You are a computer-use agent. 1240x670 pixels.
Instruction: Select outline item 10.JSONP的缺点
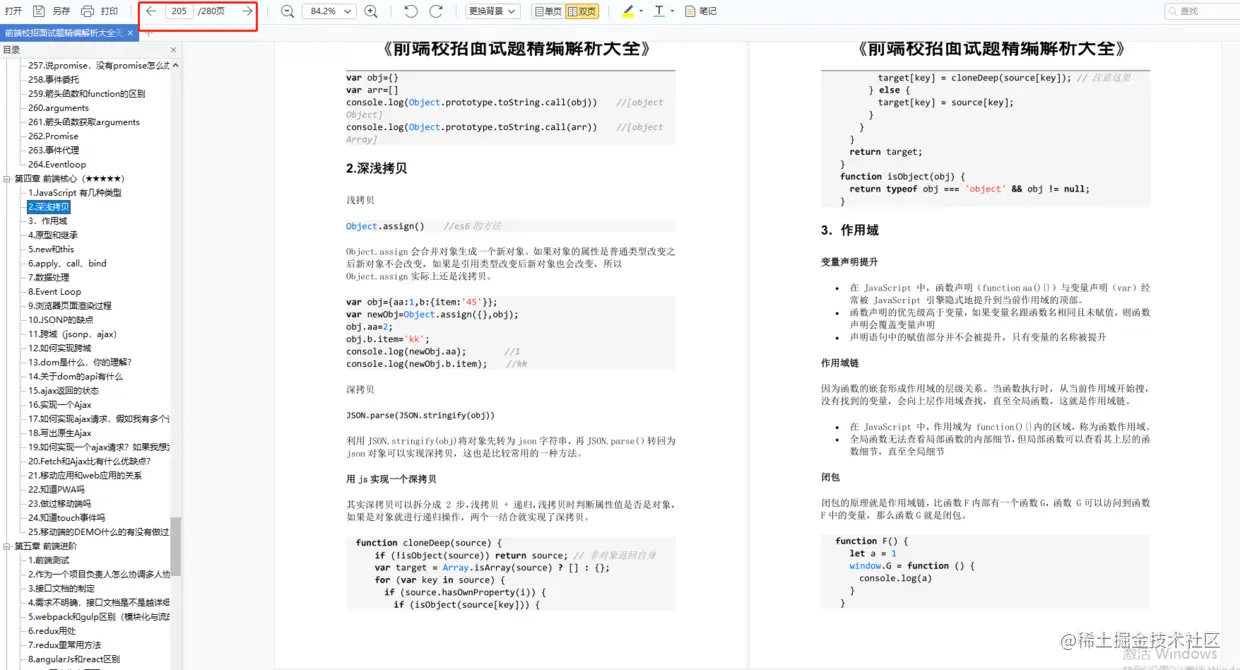coord(59,320)
